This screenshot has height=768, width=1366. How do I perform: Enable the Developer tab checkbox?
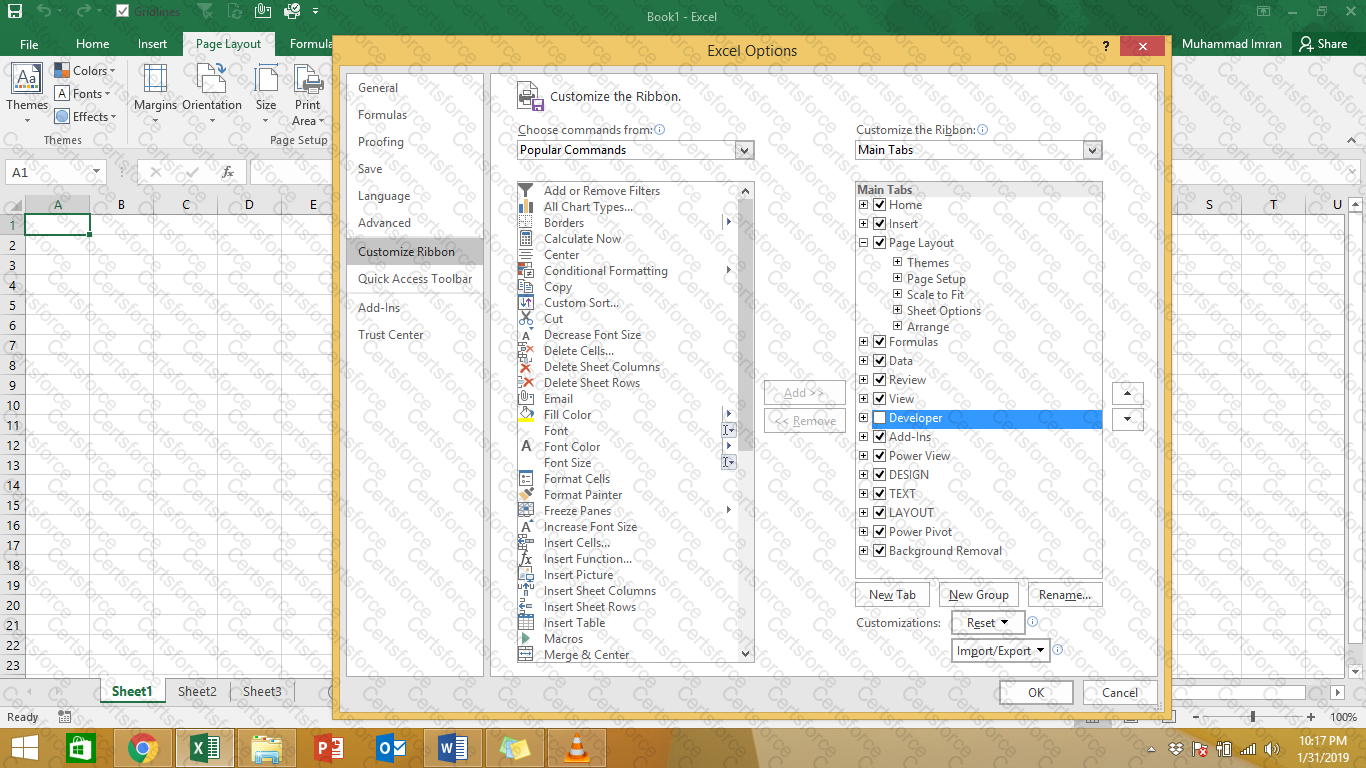pyautogui.click(x=880, y=418)
